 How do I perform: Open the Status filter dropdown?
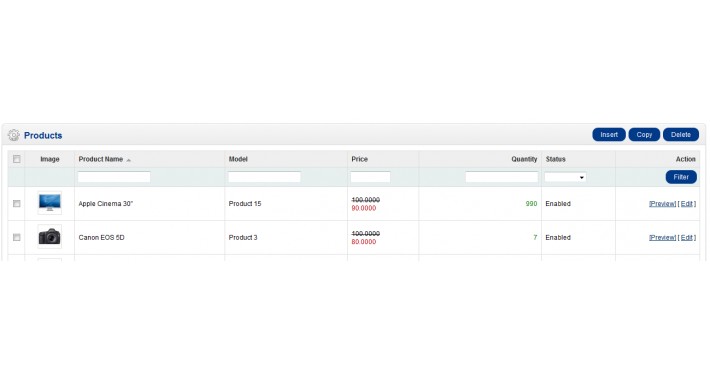[x=565, y=177]
